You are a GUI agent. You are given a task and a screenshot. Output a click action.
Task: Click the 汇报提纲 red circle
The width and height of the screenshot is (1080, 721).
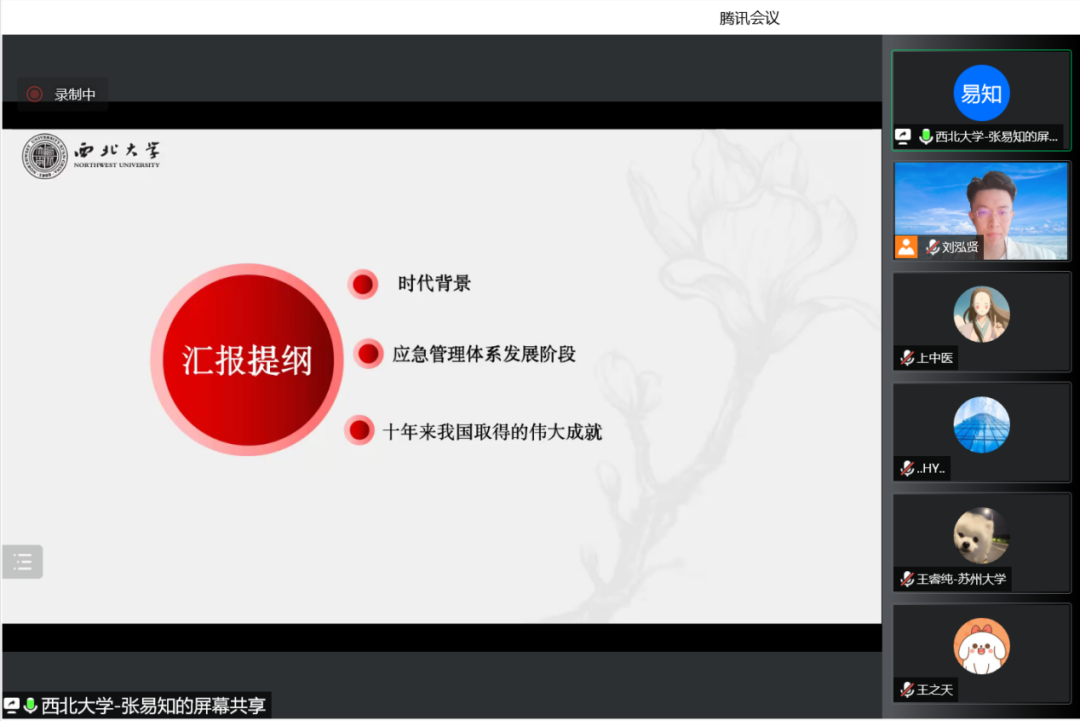pos(247,360)
